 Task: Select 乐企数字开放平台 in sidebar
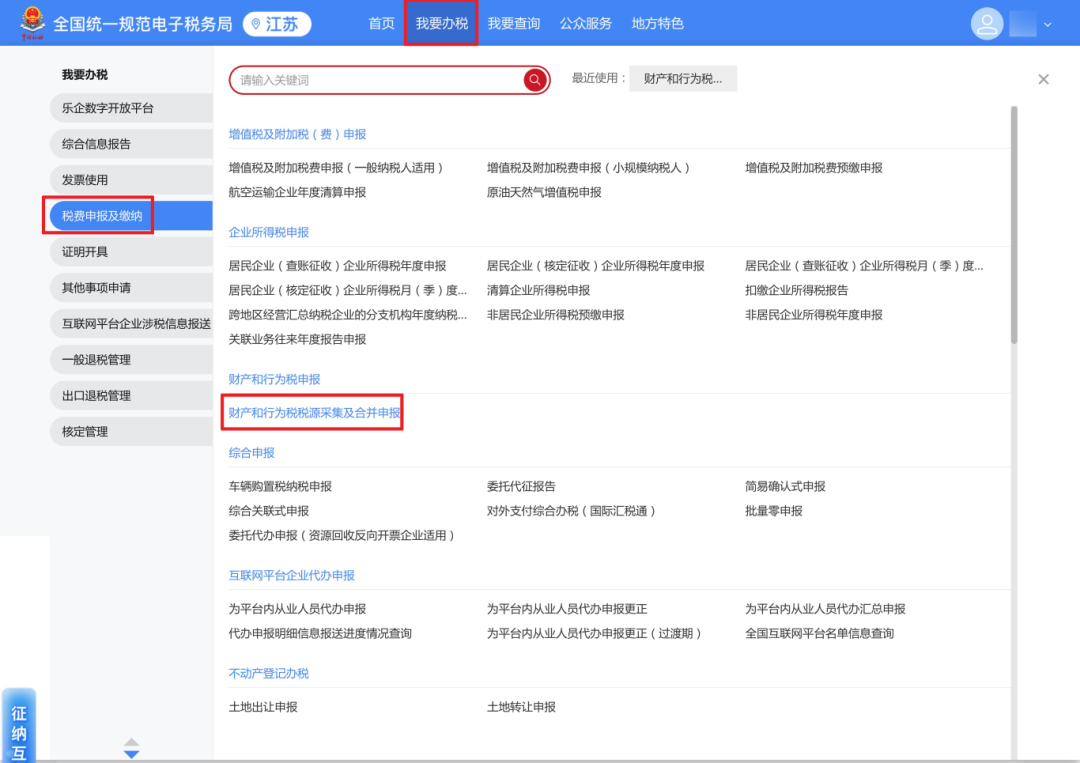pyautogui.click(x=132, y=108)
